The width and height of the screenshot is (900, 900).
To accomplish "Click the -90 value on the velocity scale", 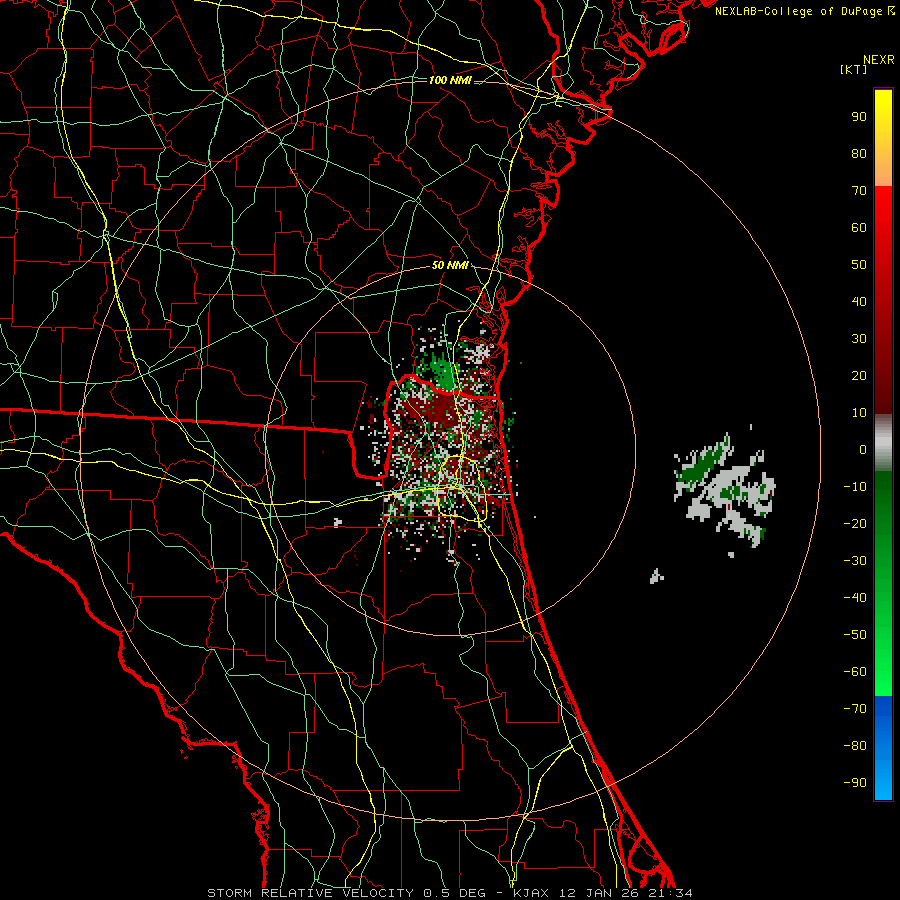I will pyautogui.click(x=855, y=783).
